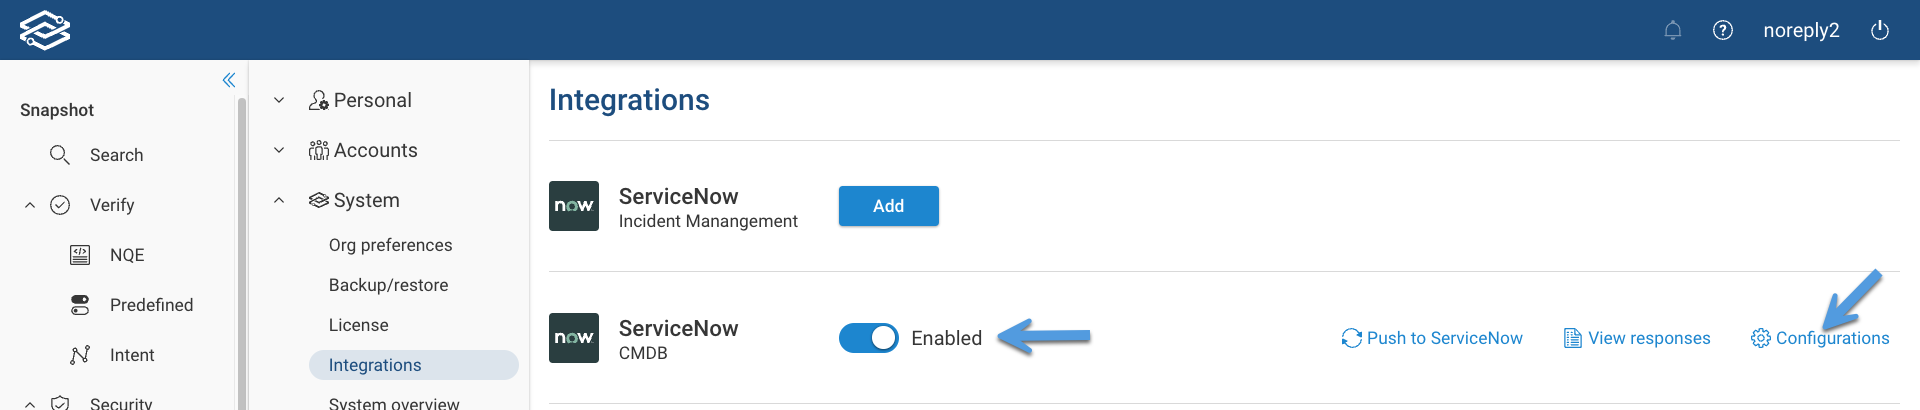Collapse the System settings section

click(x=279, y=200)
